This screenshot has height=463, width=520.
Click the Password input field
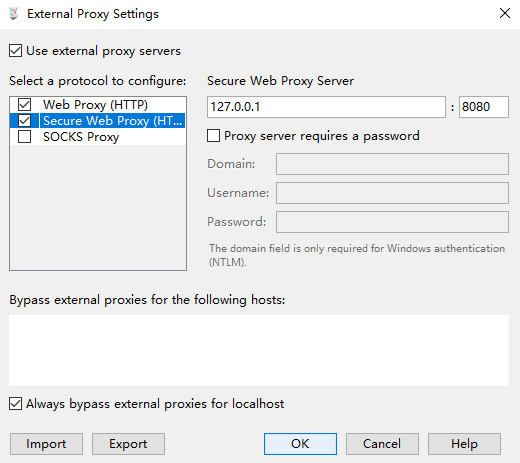click(392, 222)
